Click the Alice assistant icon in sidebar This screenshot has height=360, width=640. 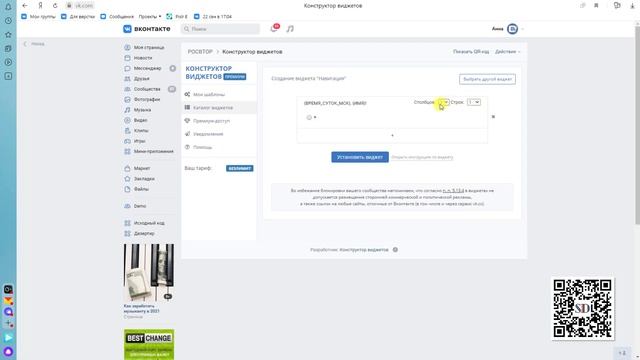coord(8,351)
